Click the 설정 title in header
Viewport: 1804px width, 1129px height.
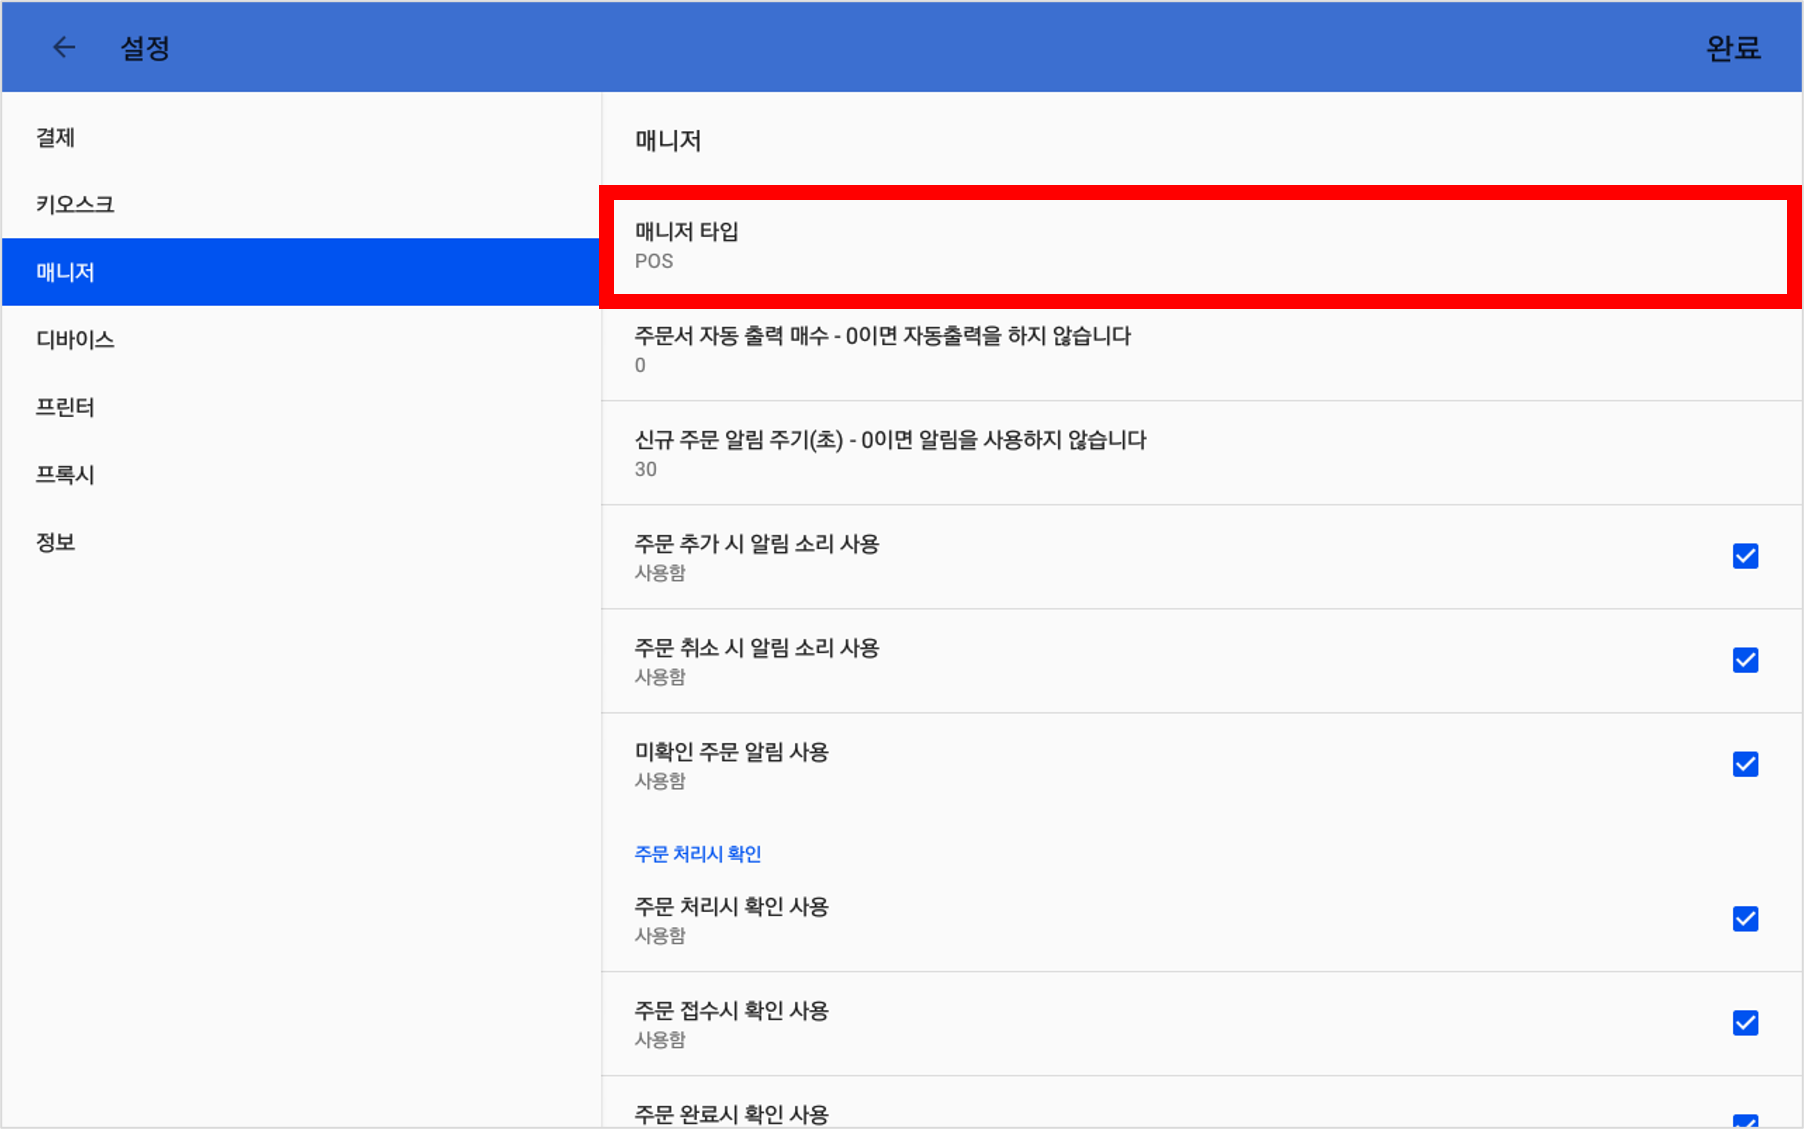pyautogui.click(x=145, y=48)
